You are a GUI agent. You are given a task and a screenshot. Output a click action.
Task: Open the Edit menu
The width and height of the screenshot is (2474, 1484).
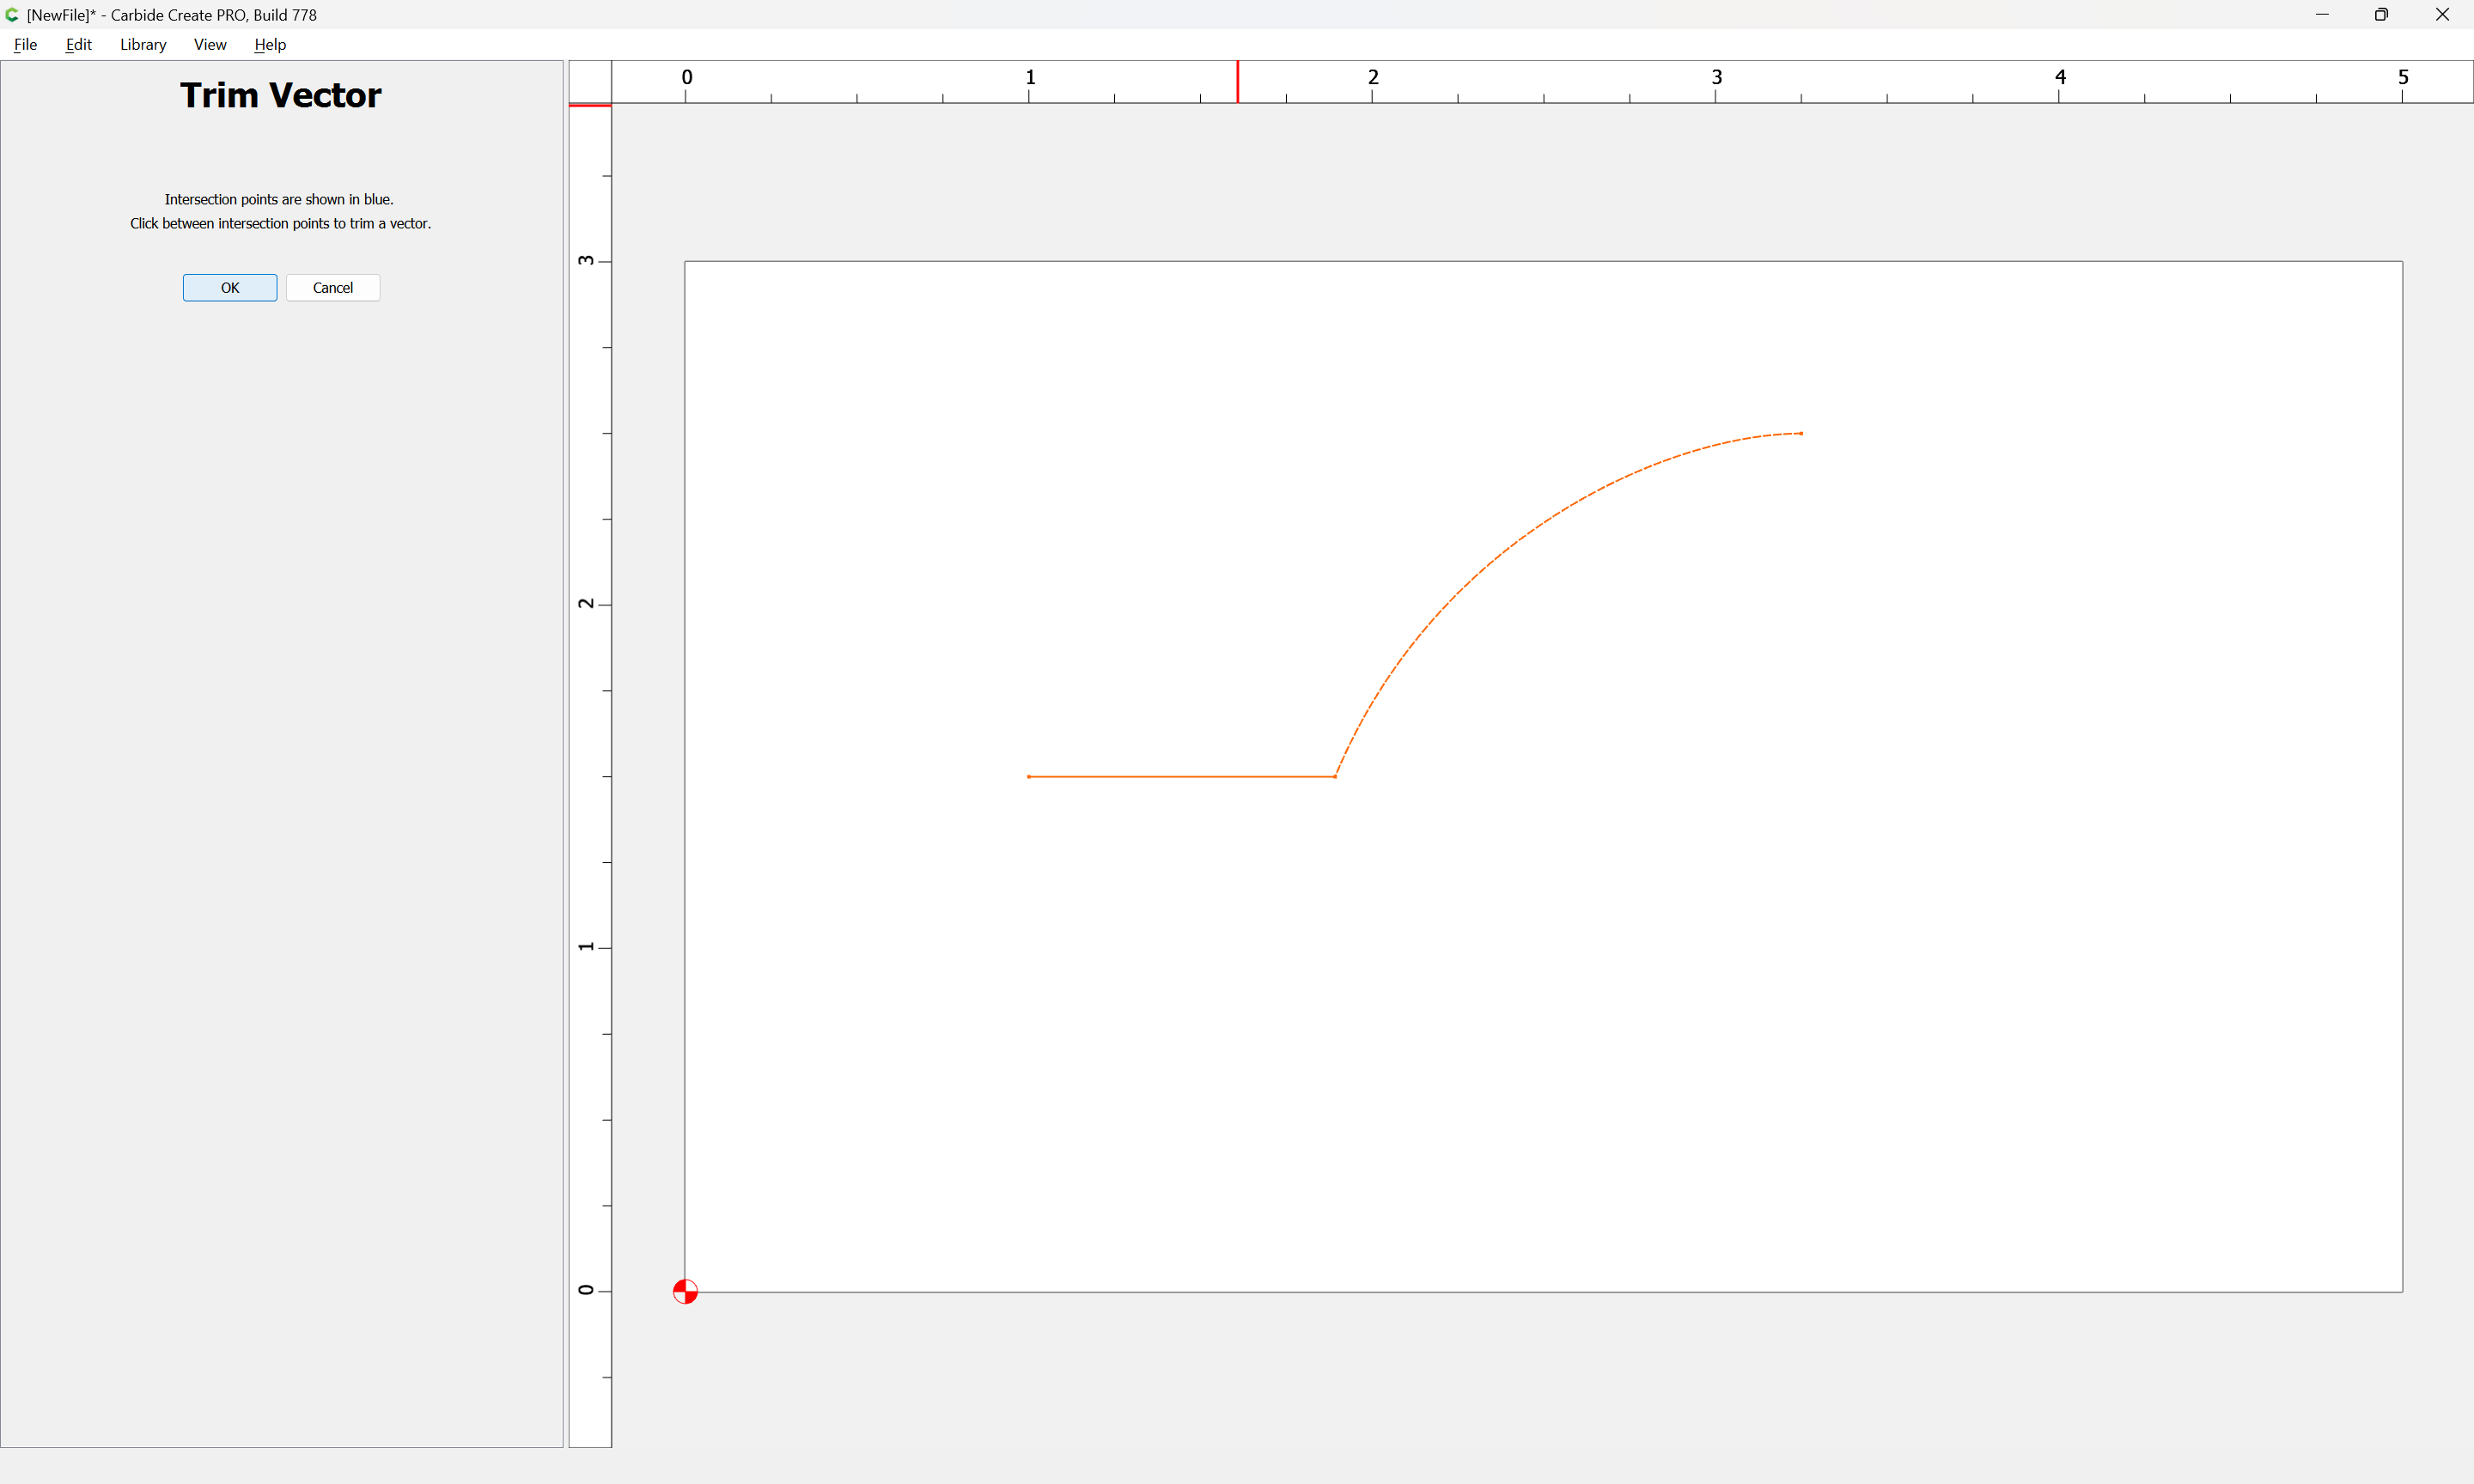click(x=78, y=45)
